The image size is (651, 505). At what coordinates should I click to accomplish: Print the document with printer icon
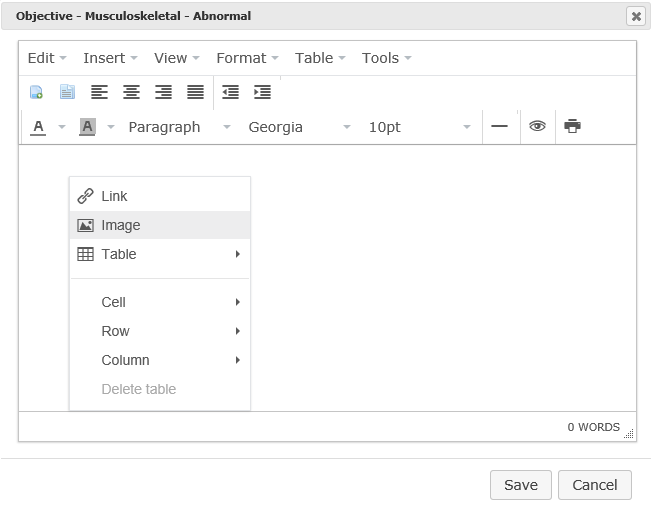point(573,126)
